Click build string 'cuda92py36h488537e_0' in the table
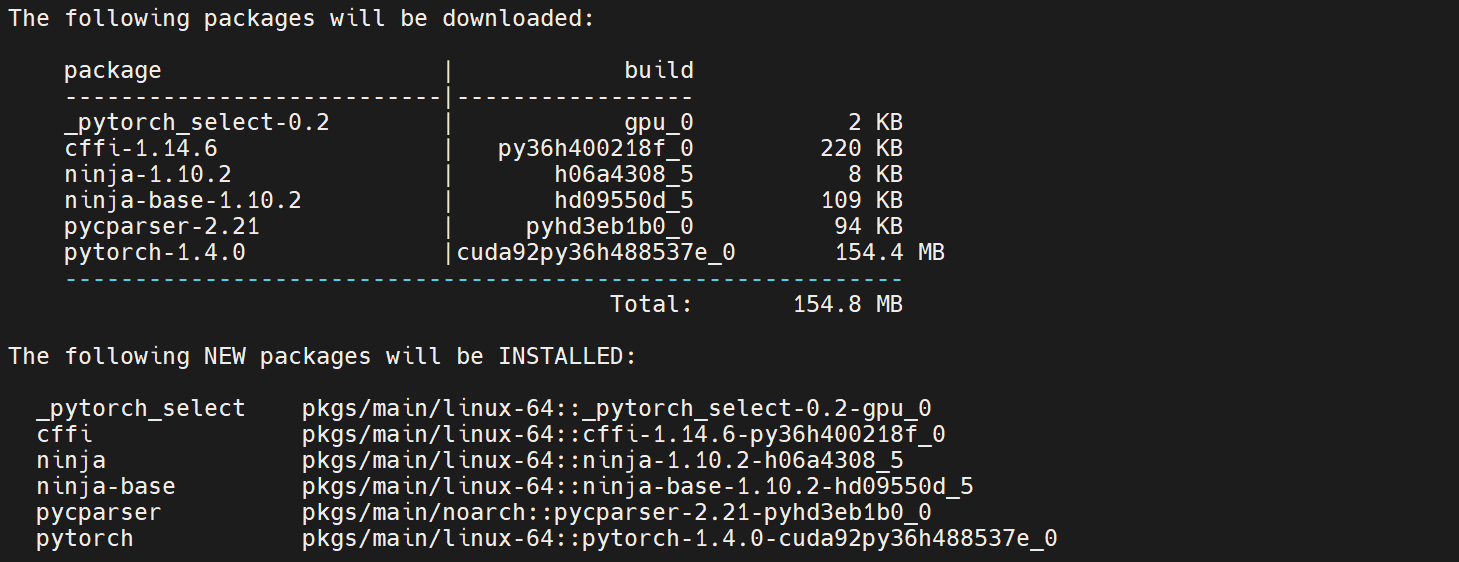The image size is (1459, 562). (x=596, y=252)
